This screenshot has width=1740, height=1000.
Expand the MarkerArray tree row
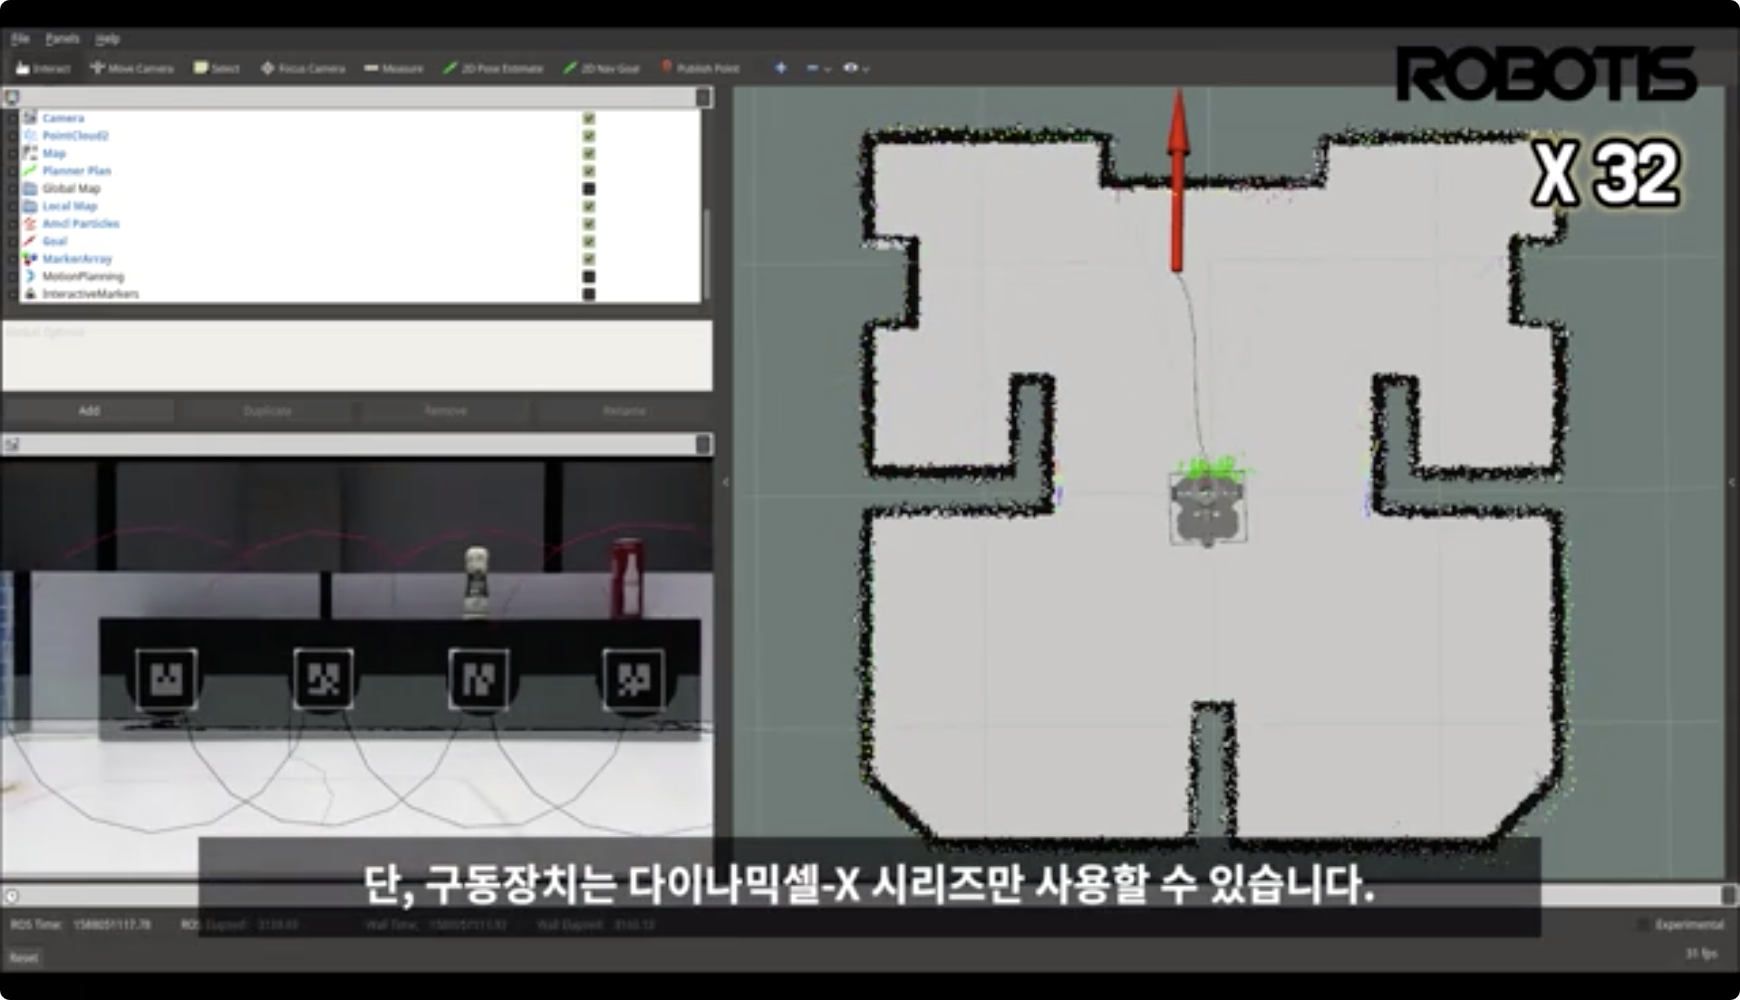click(13, 259)
